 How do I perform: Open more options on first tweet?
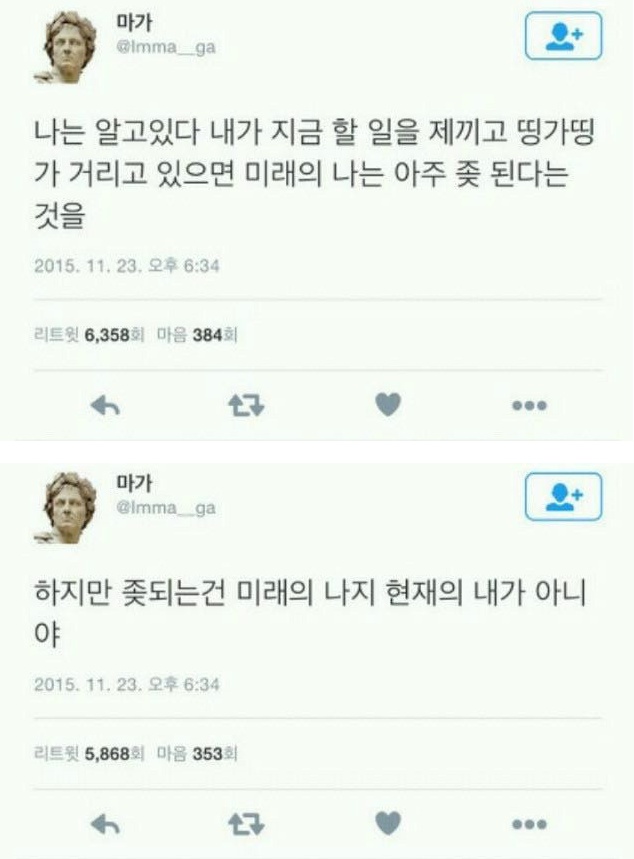click(529, 406)
